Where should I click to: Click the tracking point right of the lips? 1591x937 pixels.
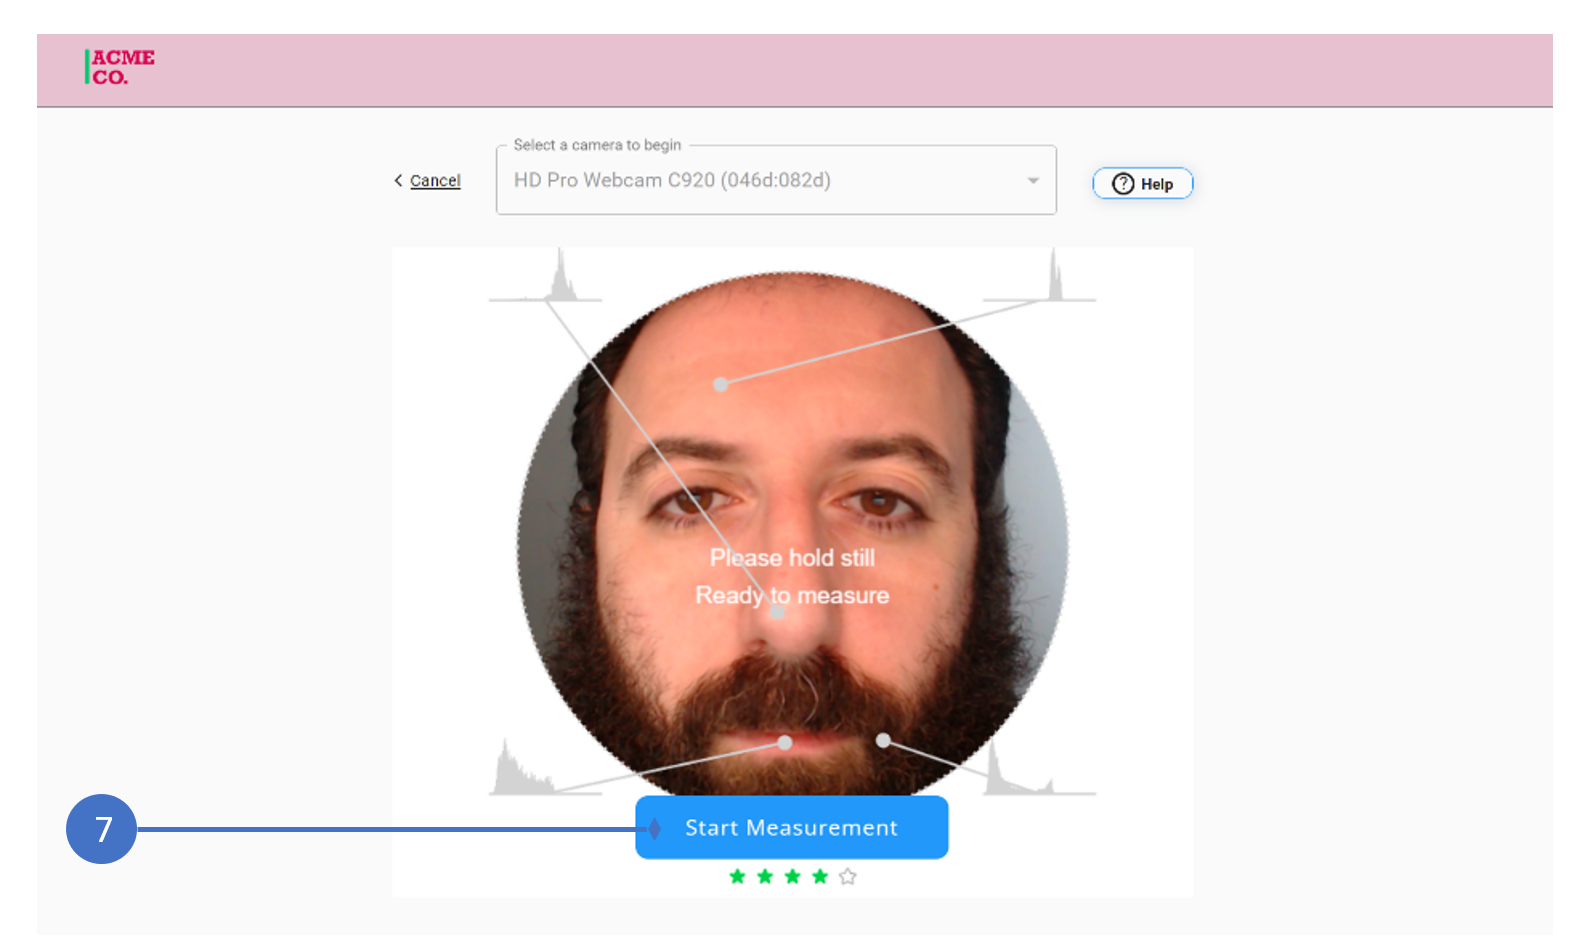[x=883, y=740]
